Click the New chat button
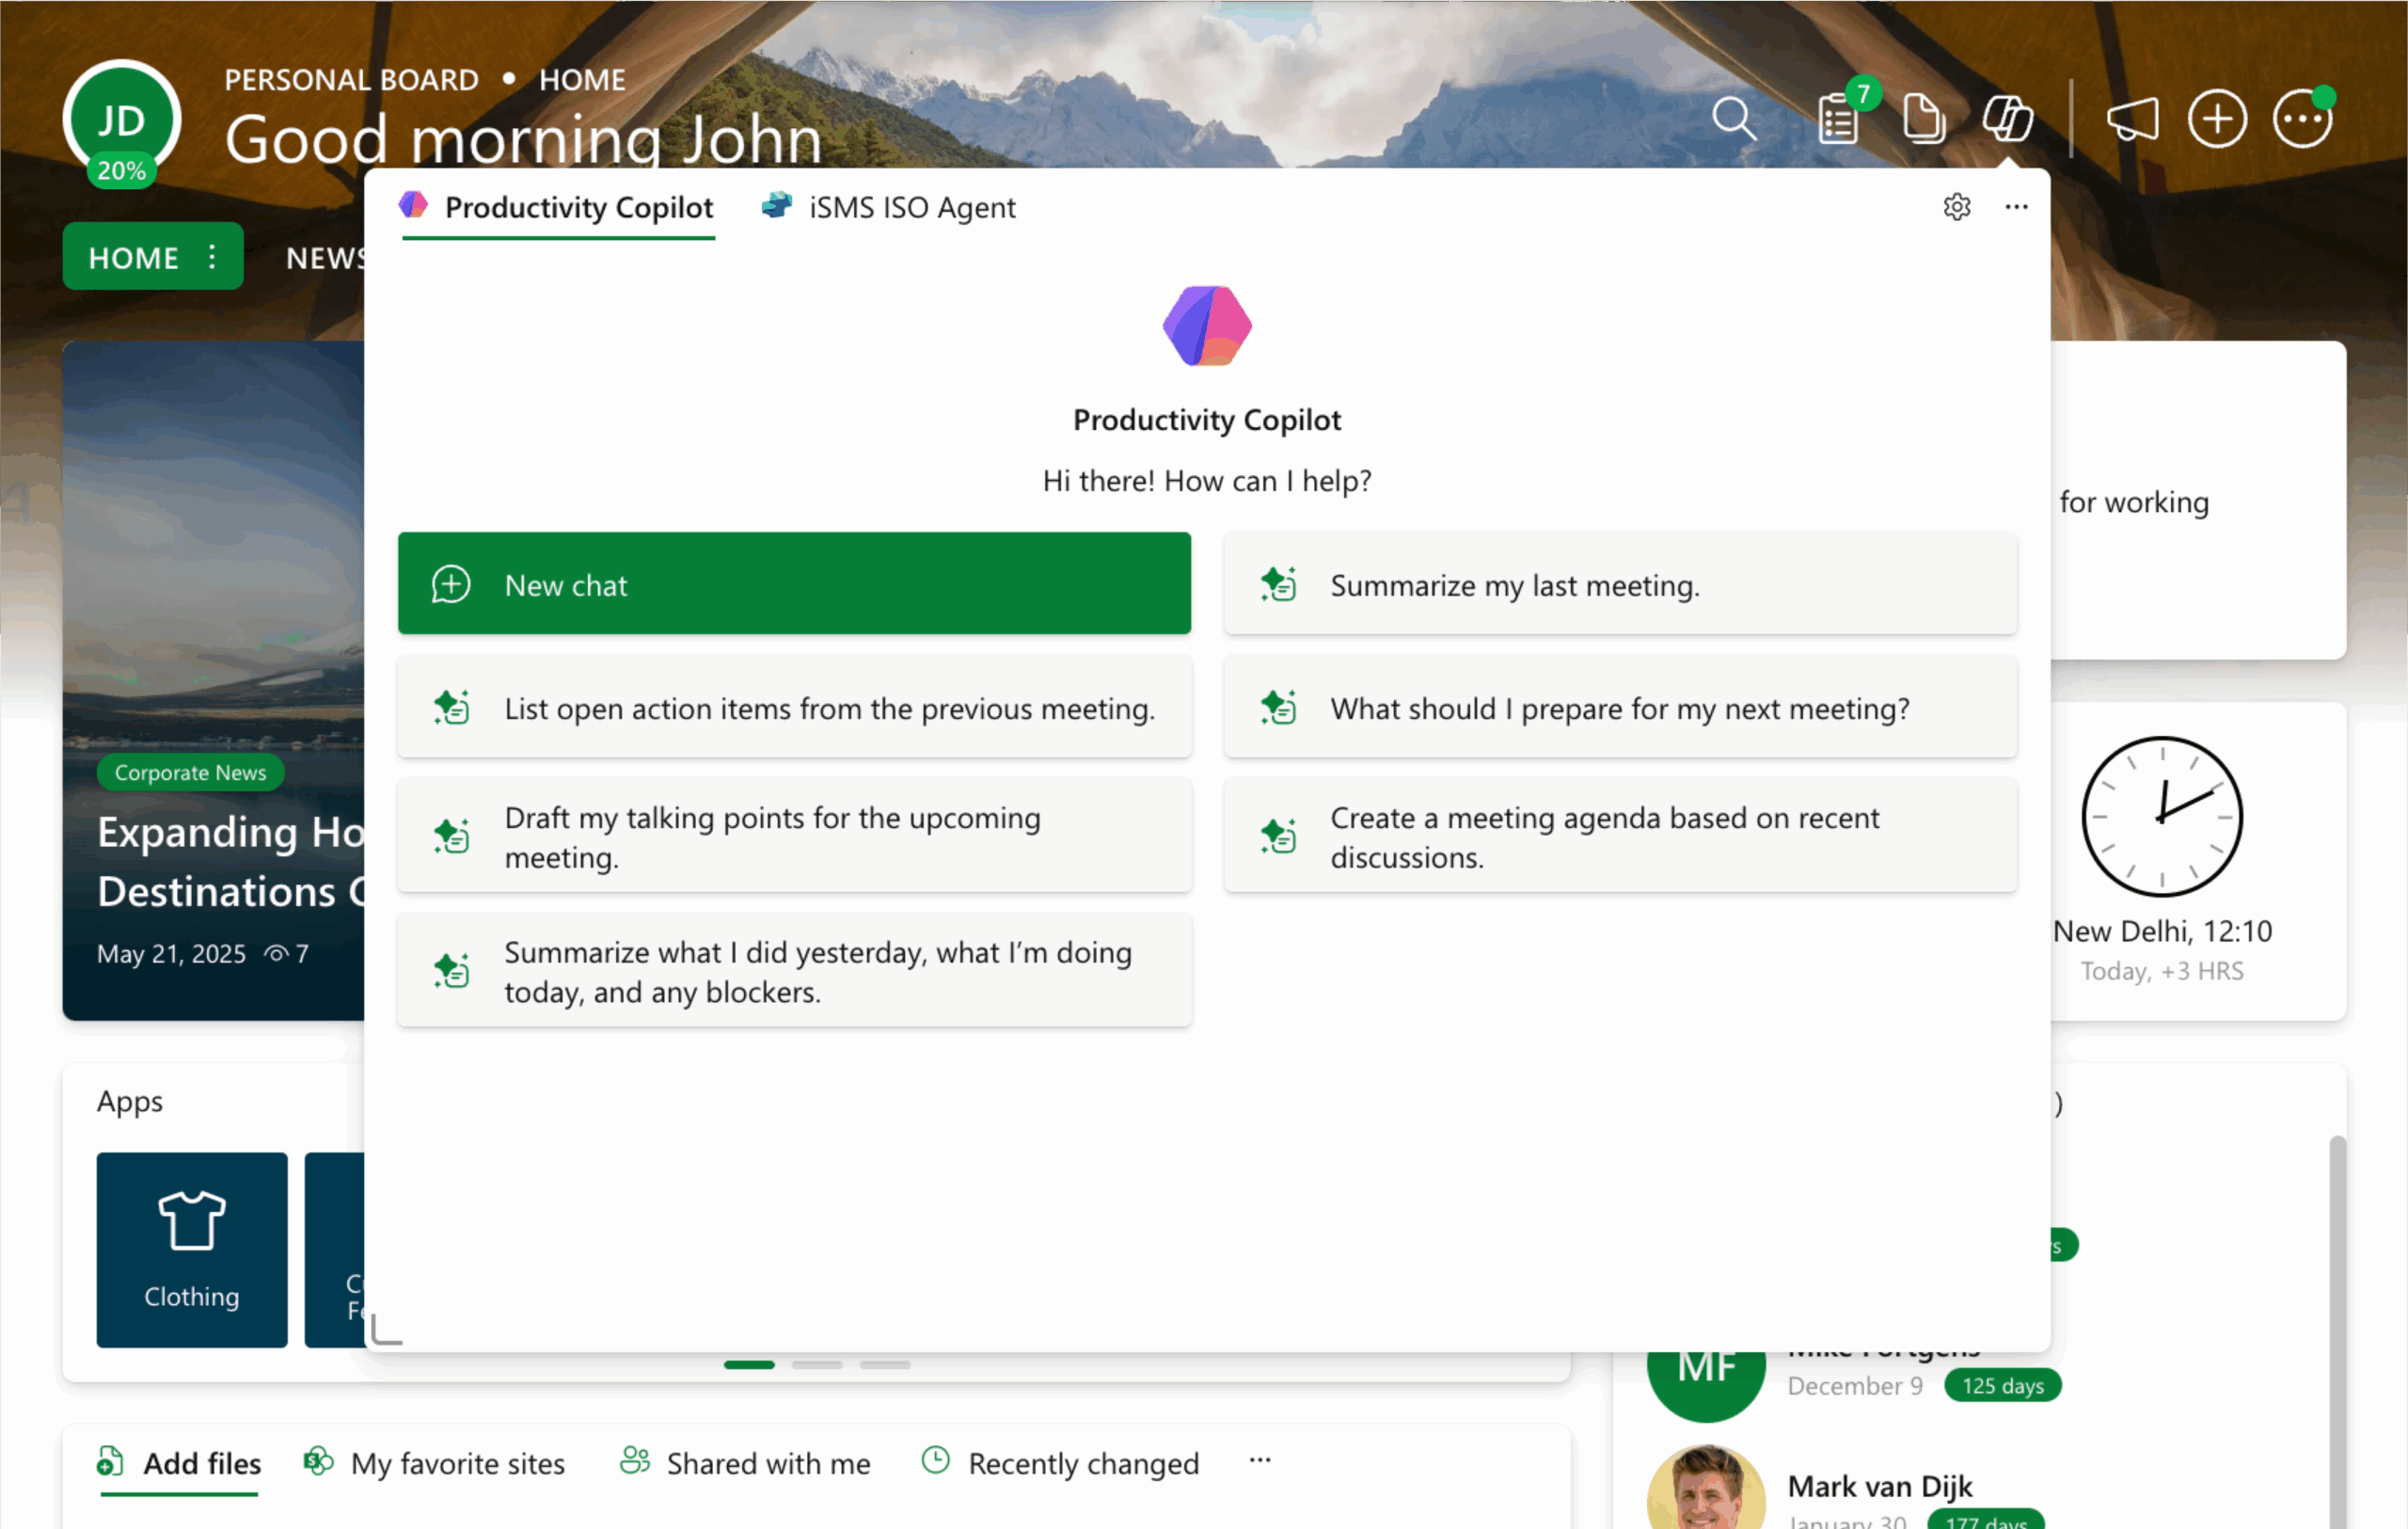Screen dimensions: 2408x1529 click(x=794, y=584)
